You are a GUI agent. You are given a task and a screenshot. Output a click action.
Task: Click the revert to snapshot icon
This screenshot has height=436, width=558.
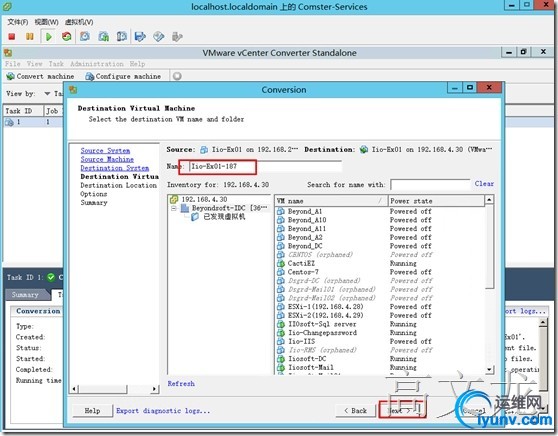pyautogui.click(x=104, y=37)
